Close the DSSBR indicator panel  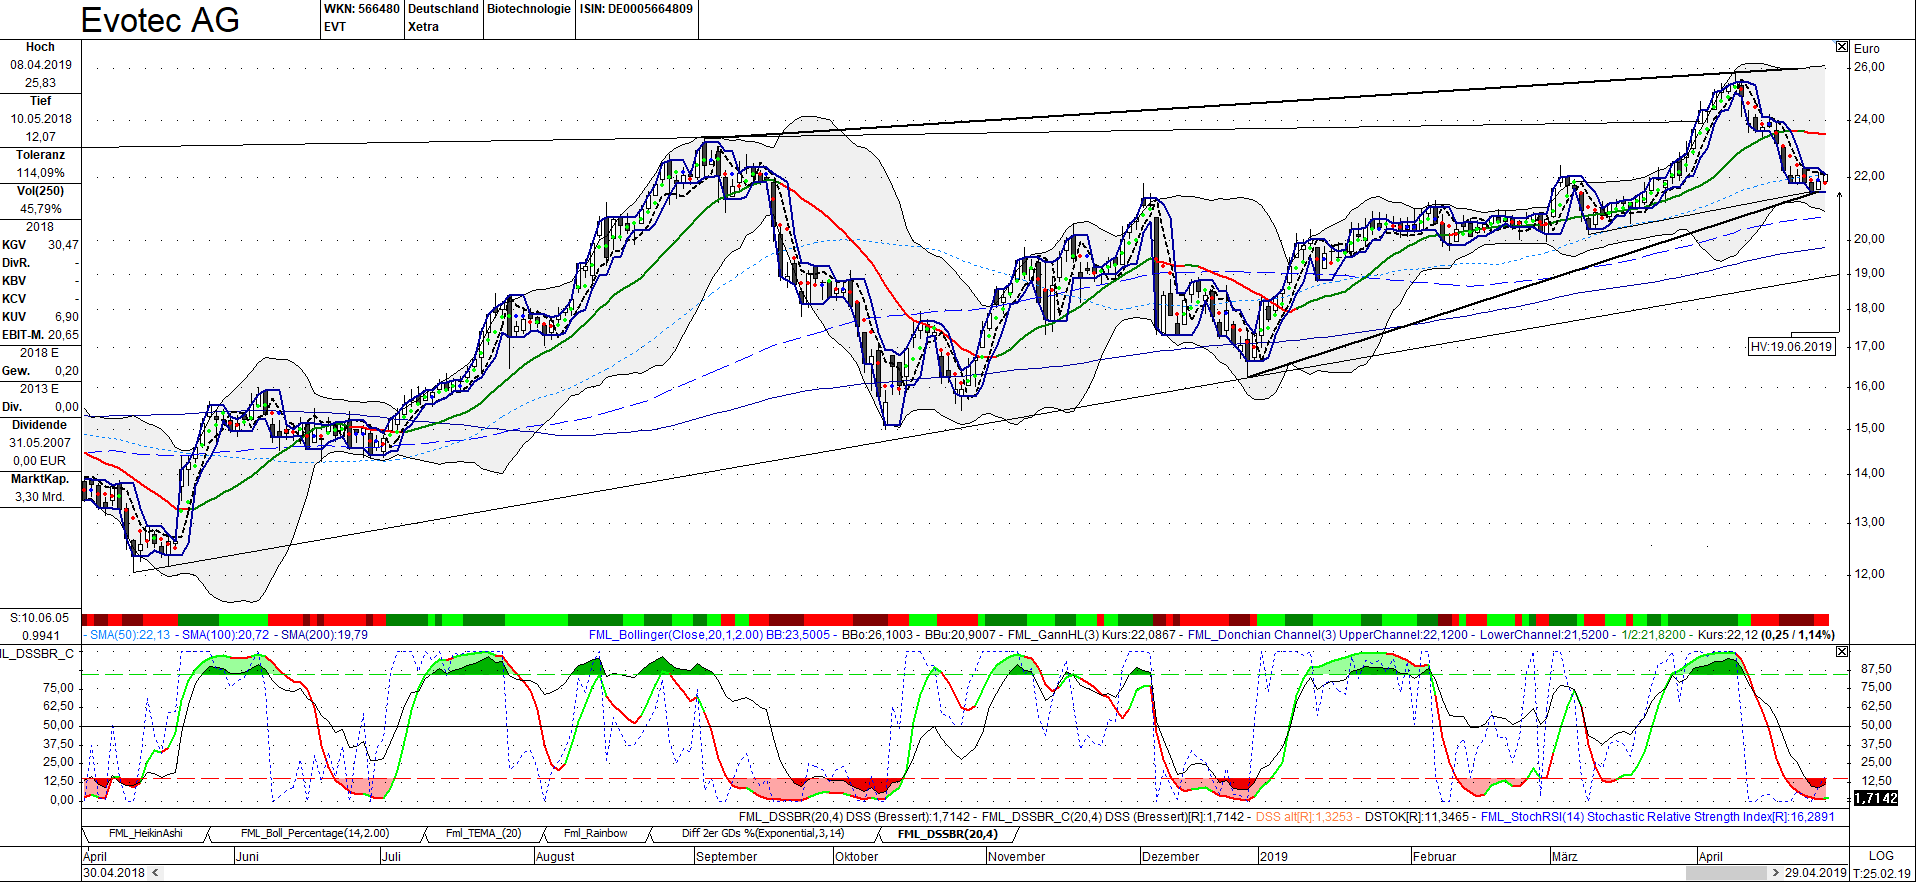[x=1842, y=652]
